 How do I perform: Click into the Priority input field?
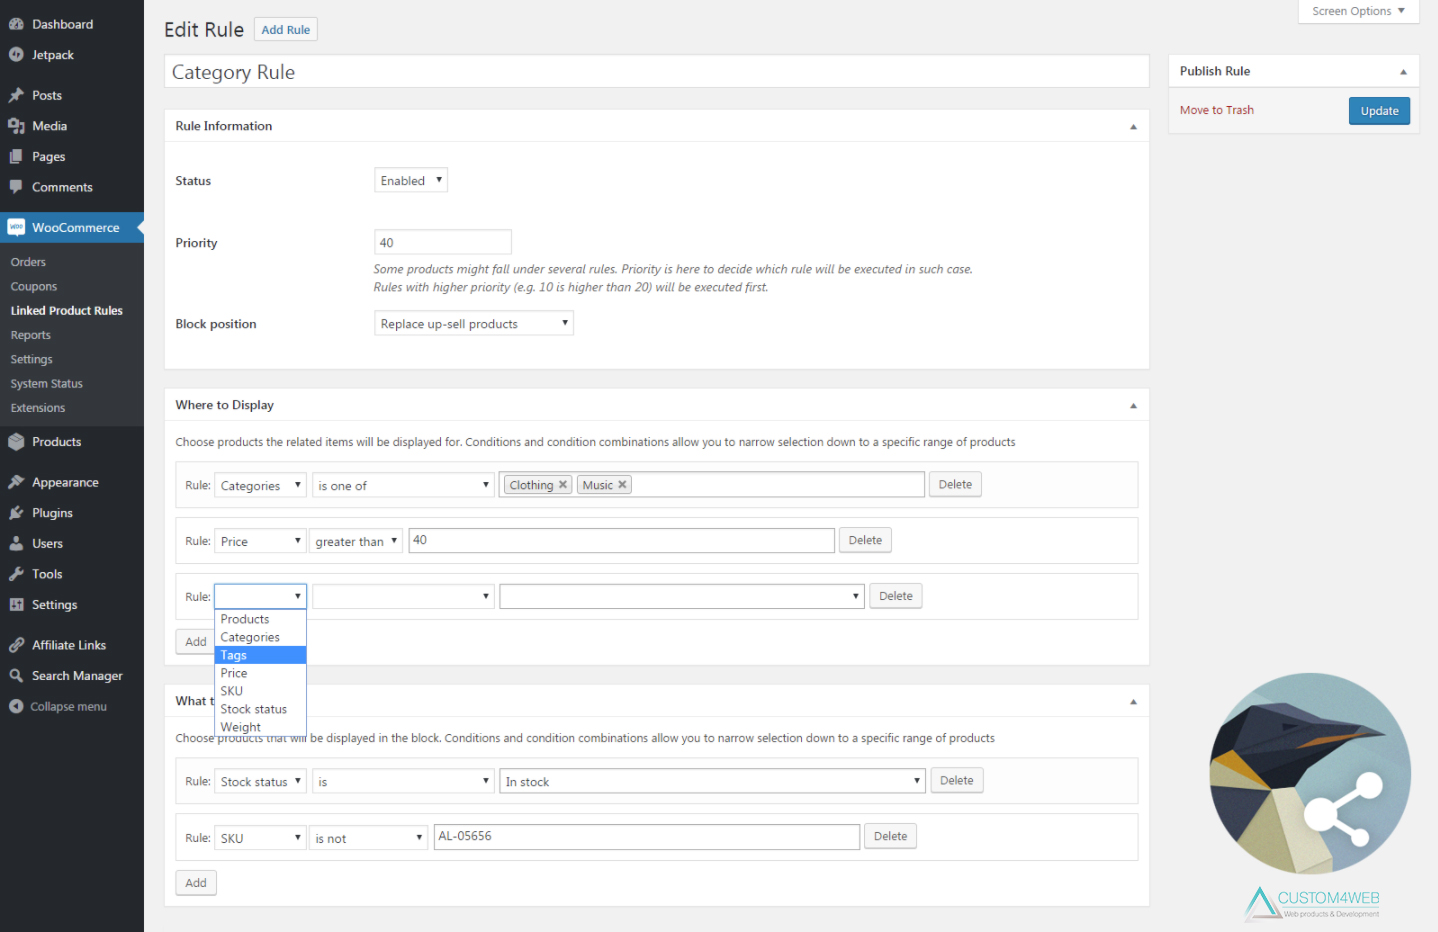tap(442, 243)
